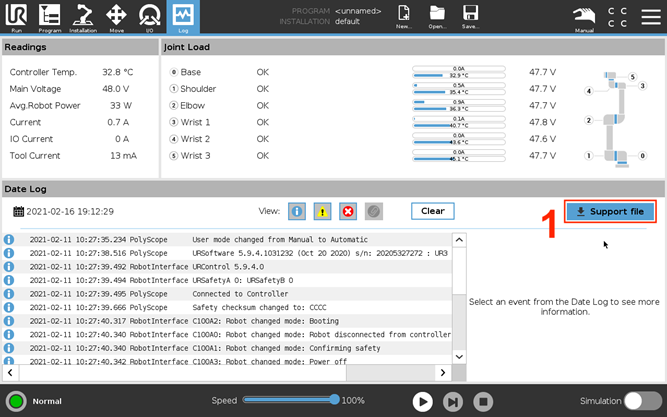Click the New program icon
Viewport: 667px width, 417px height.
pyautogui.click(x=404, y=16)
